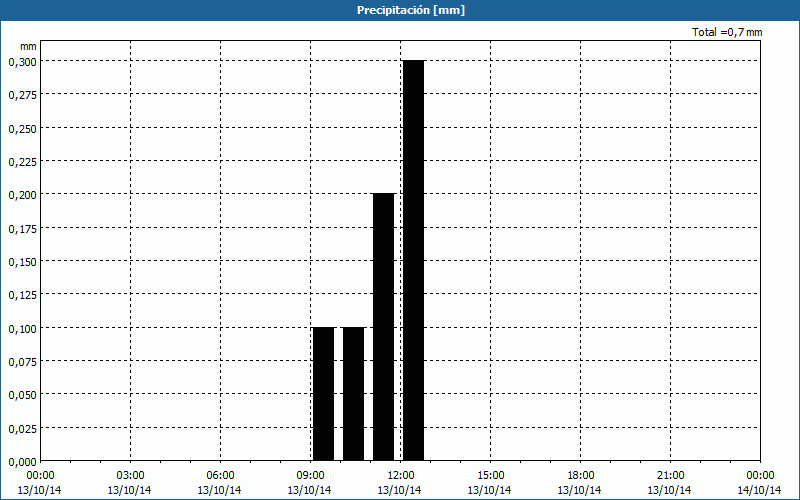Click the second 0,100 bar before 11:00
800x500 pixels.
(354, 394)
